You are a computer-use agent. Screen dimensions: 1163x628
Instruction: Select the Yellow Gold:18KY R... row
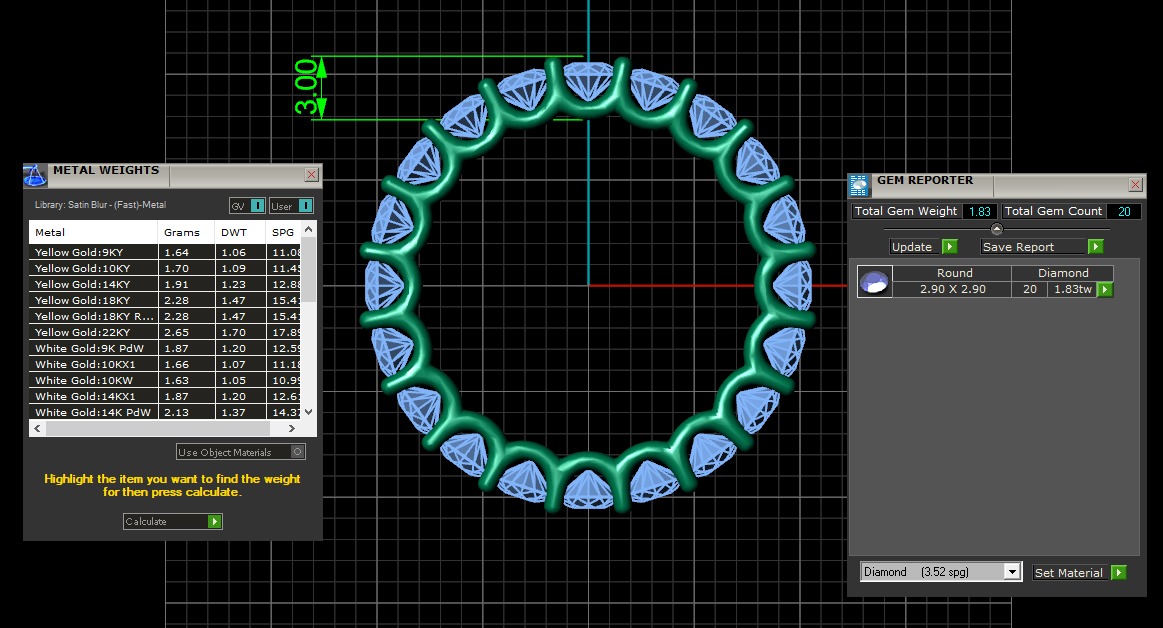pyautogui.click(x=165, y=316)
